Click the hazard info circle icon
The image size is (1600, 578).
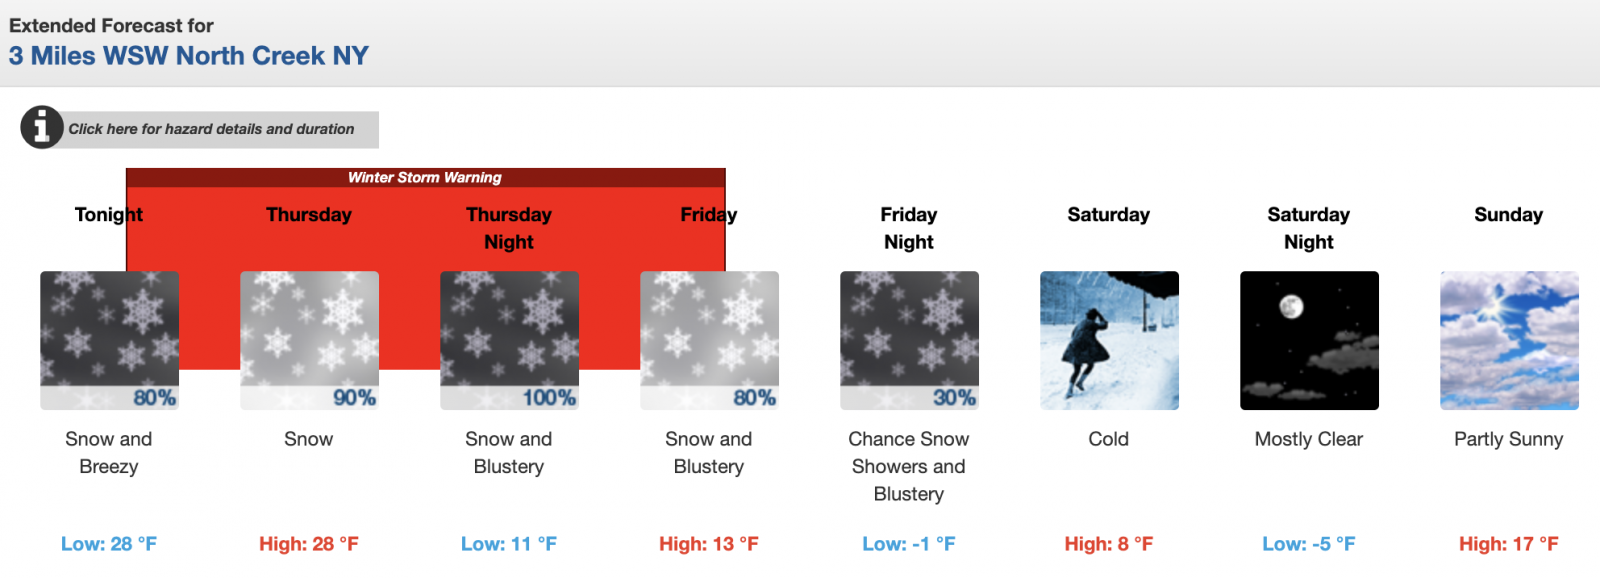click(x=42, y=127)
